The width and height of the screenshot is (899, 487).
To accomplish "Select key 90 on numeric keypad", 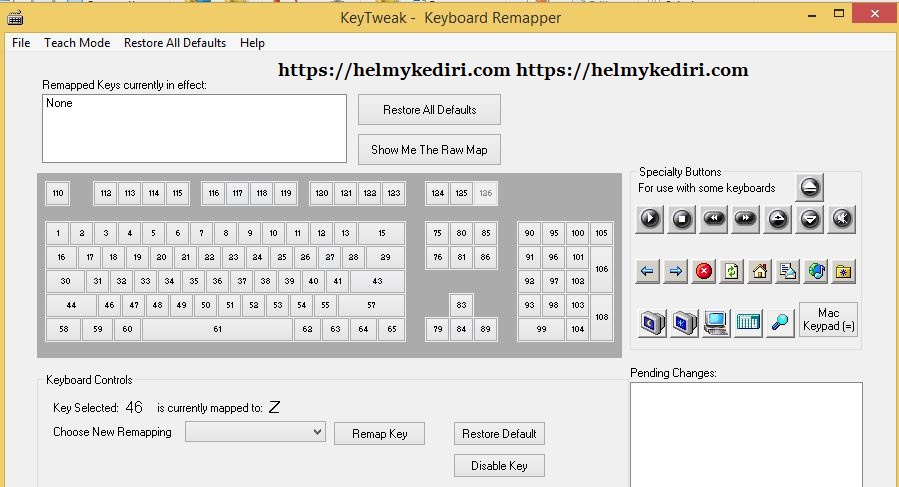I will (x=529, y=233).
